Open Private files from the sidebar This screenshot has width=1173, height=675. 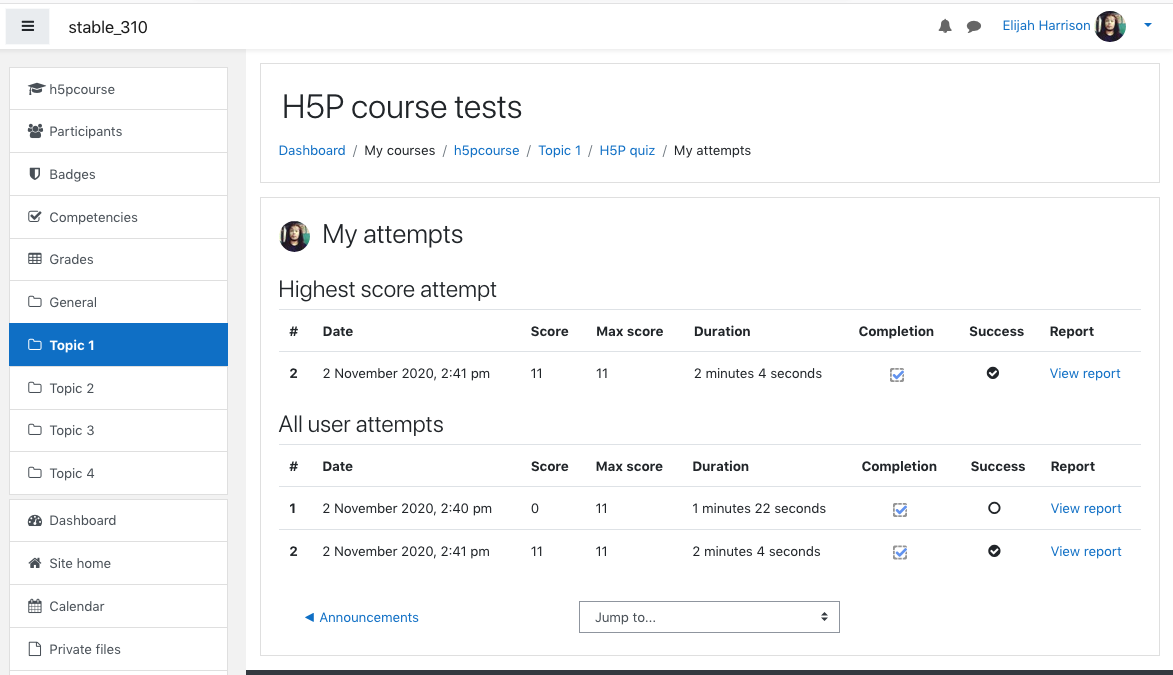118,649
